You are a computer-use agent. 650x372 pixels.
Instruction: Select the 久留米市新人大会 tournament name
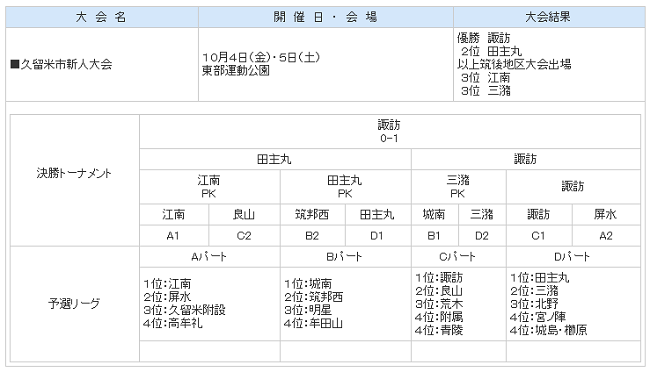coord(61,64)
